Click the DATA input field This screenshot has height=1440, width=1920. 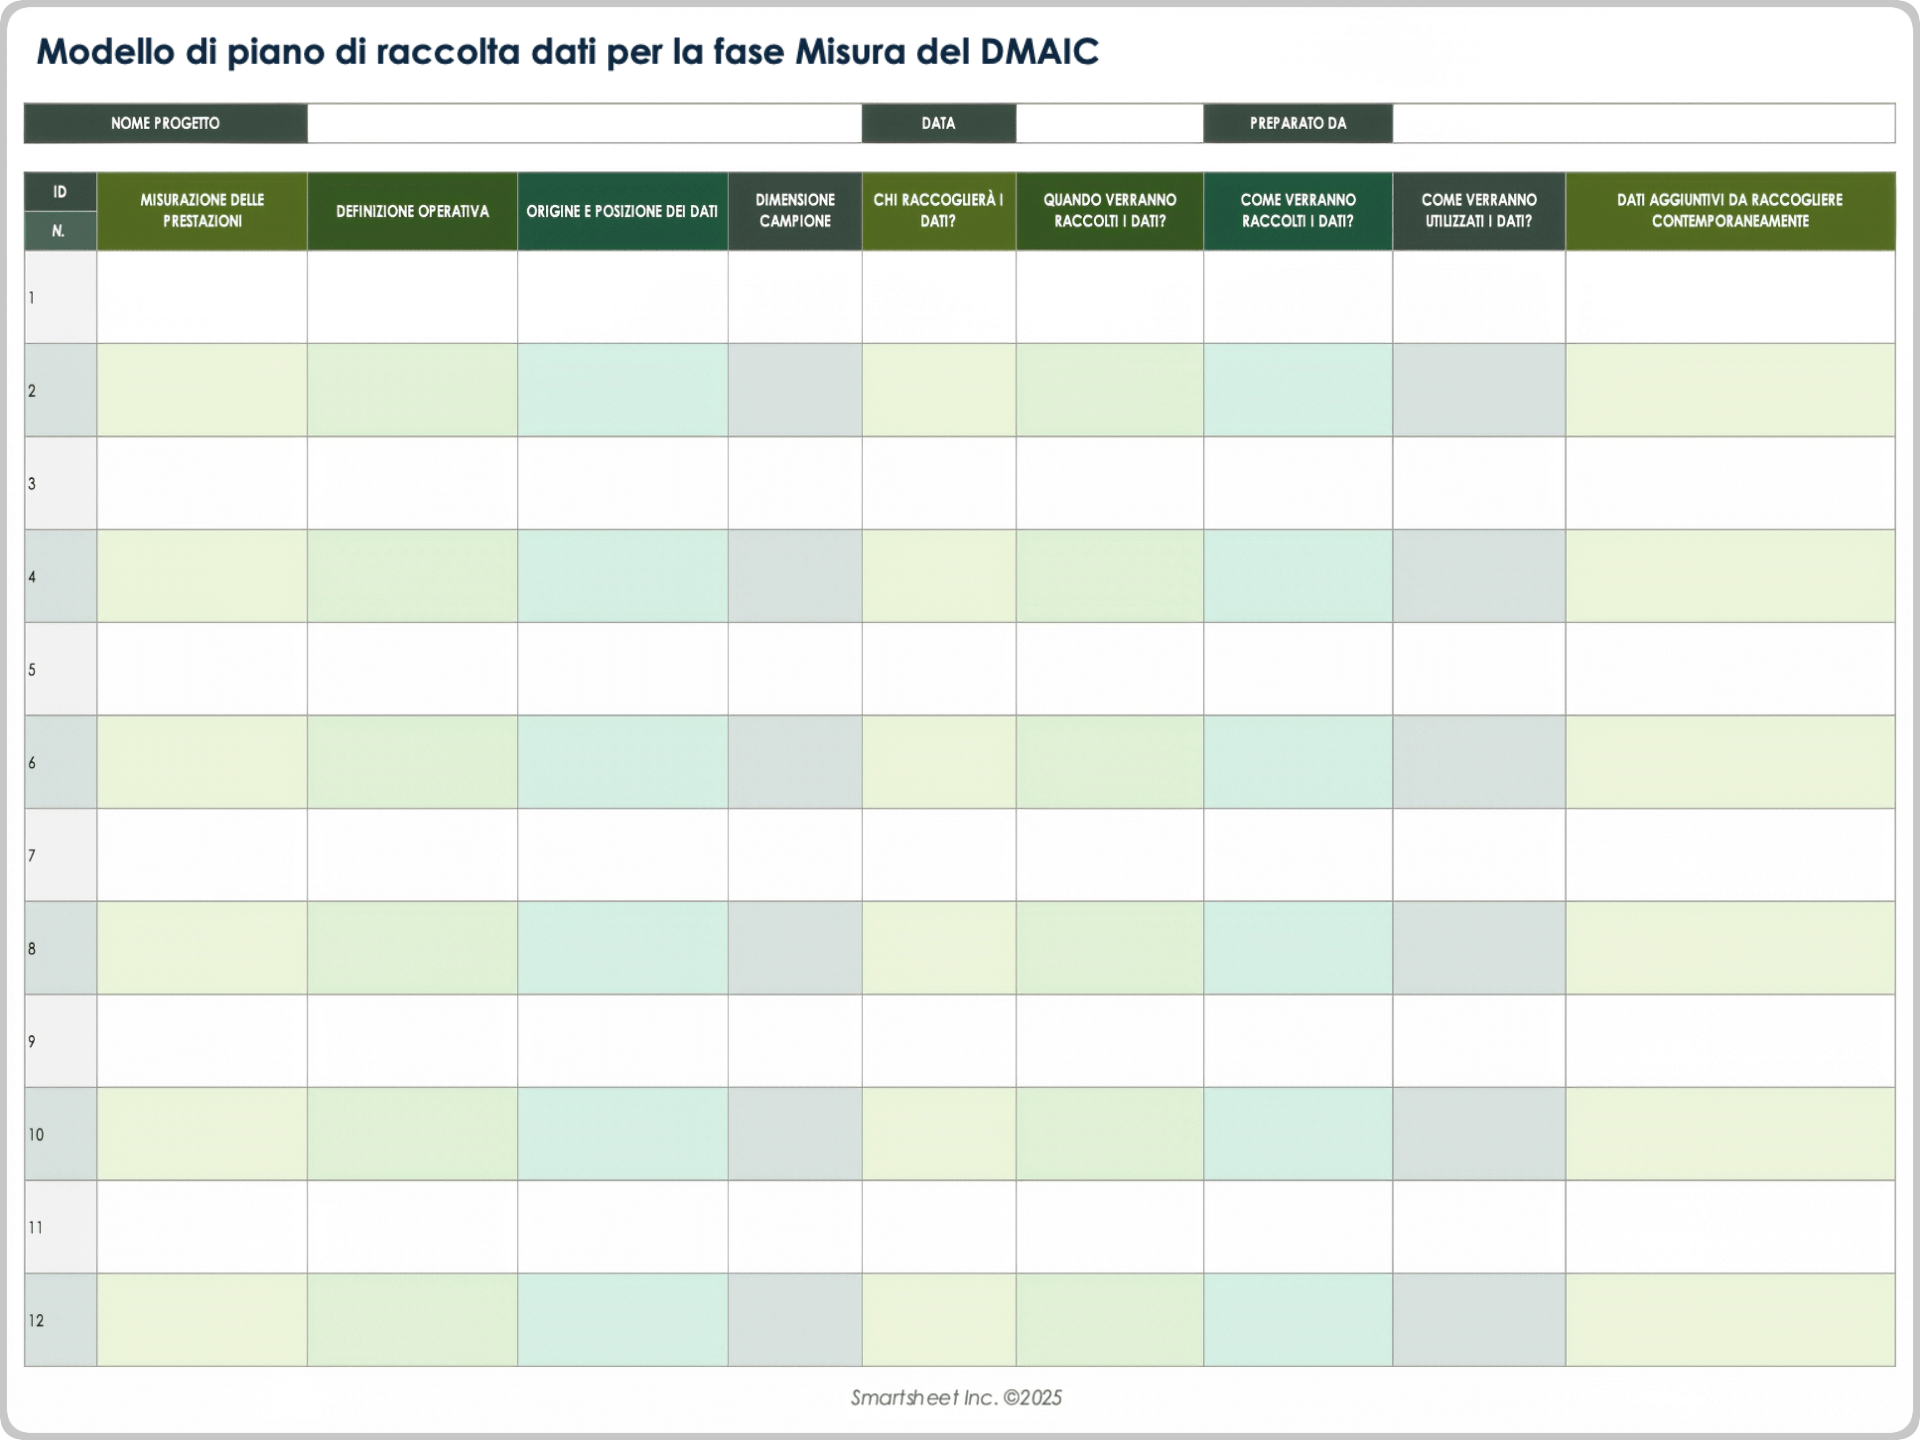[1110, 123]
